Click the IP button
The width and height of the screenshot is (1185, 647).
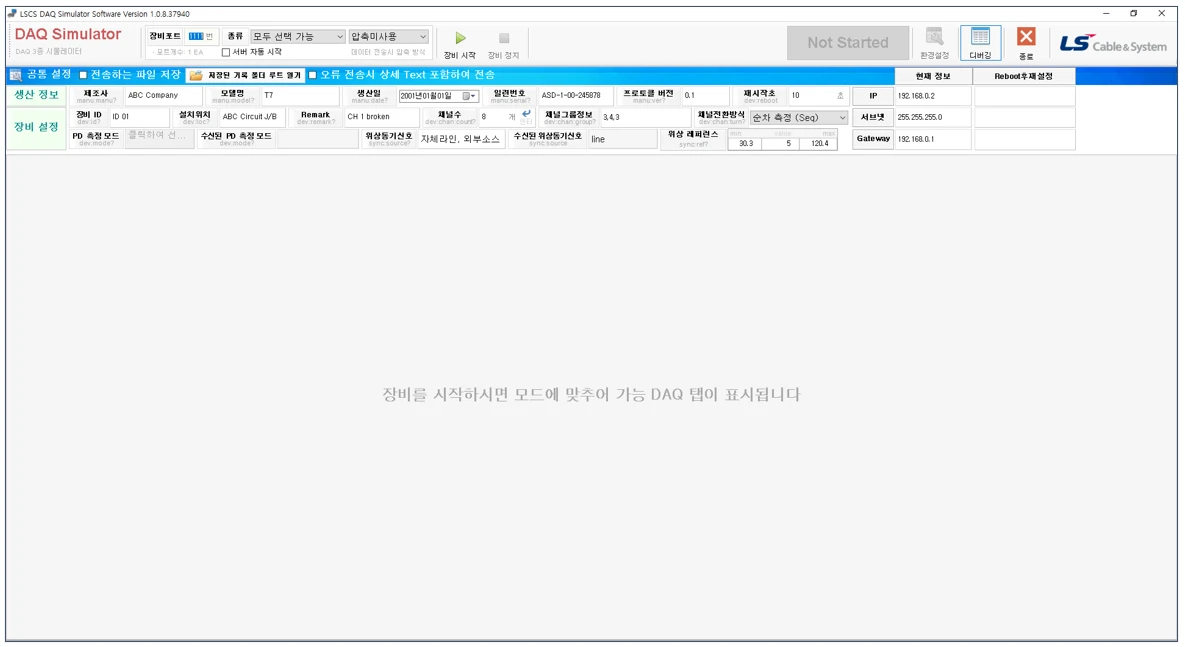[x=873, y=96]
